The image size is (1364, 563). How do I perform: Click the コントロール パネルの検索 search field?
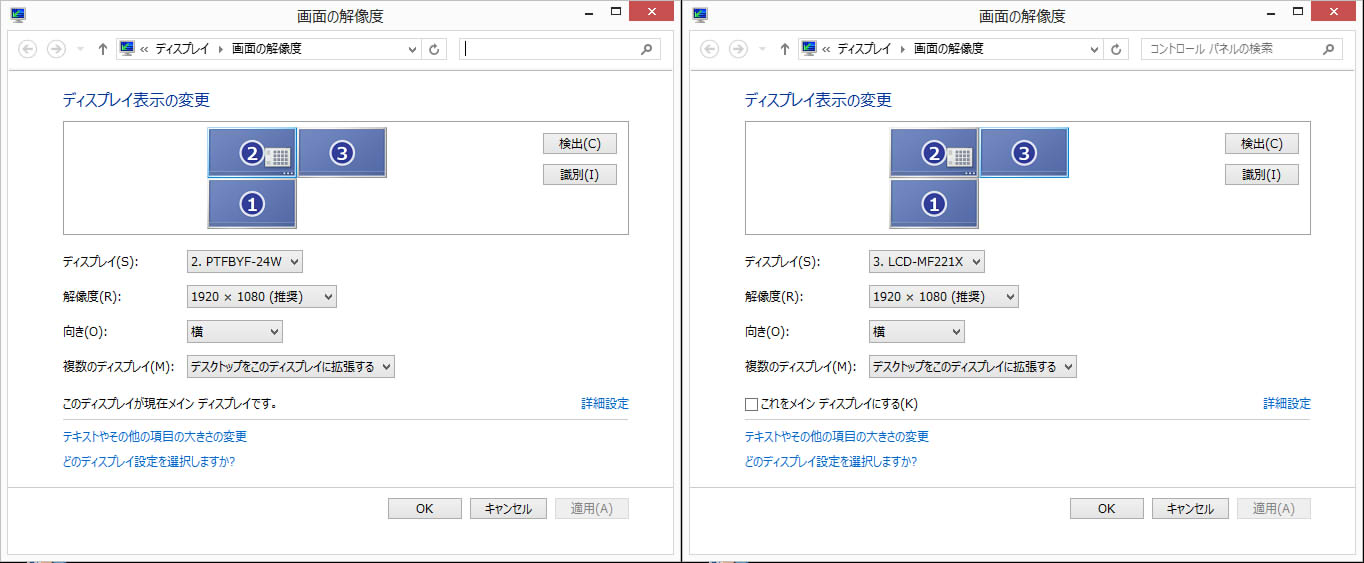(1230, 49)
